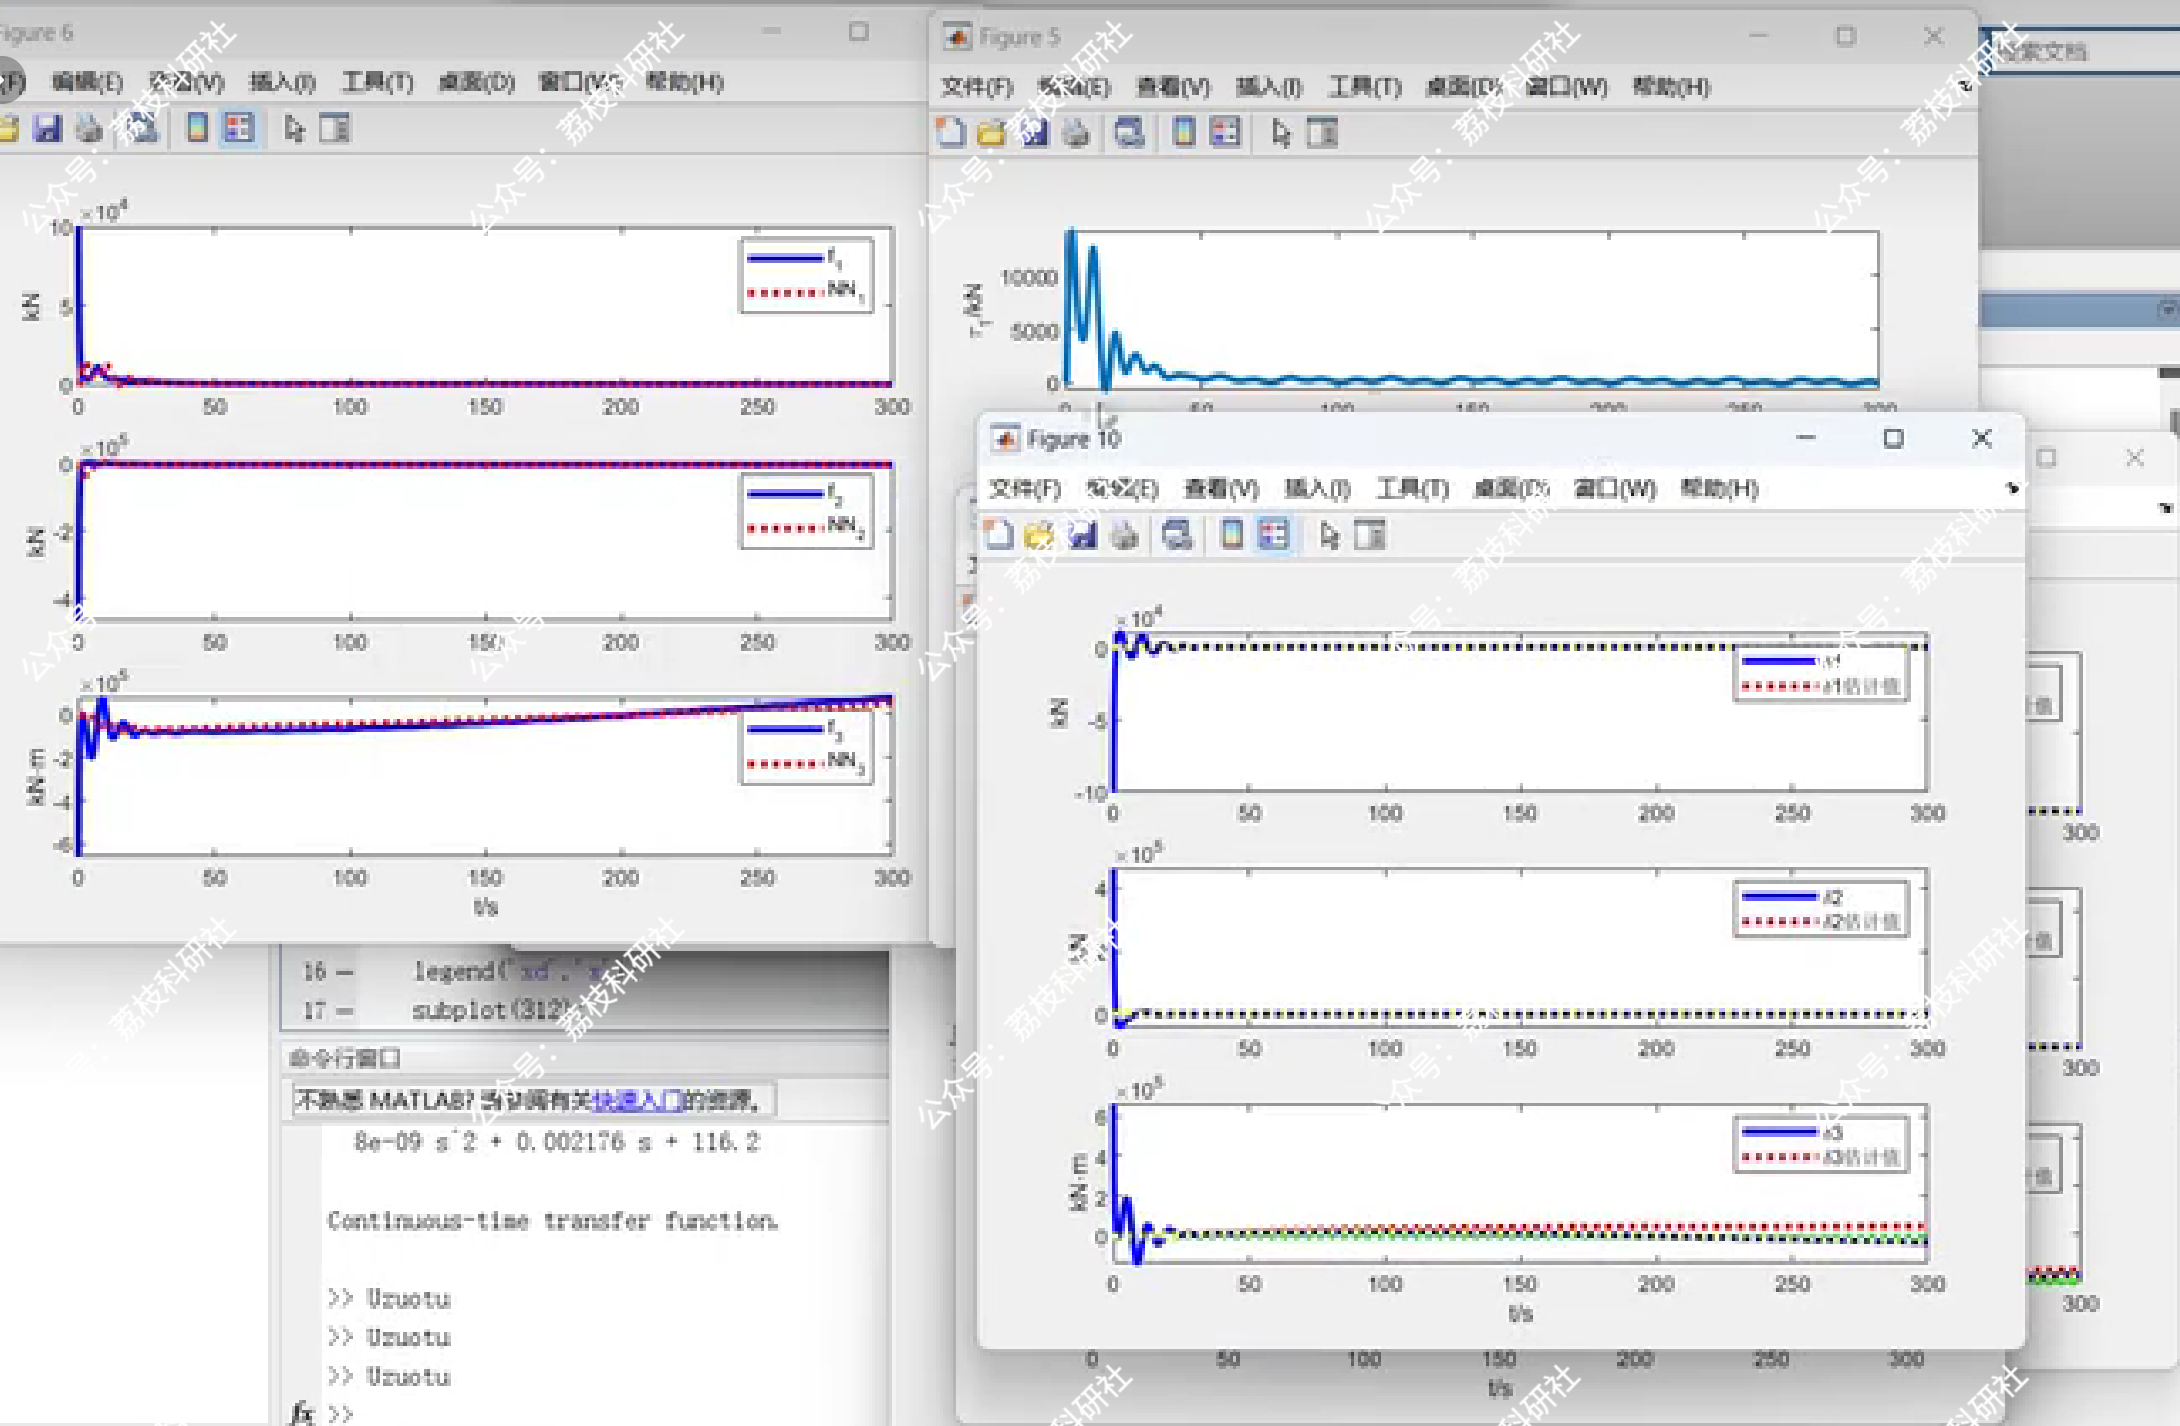Expand dock arrow at Figure 10 menu bar end
This screenshot has height=1426, width=2180.
click(2011, 488)
